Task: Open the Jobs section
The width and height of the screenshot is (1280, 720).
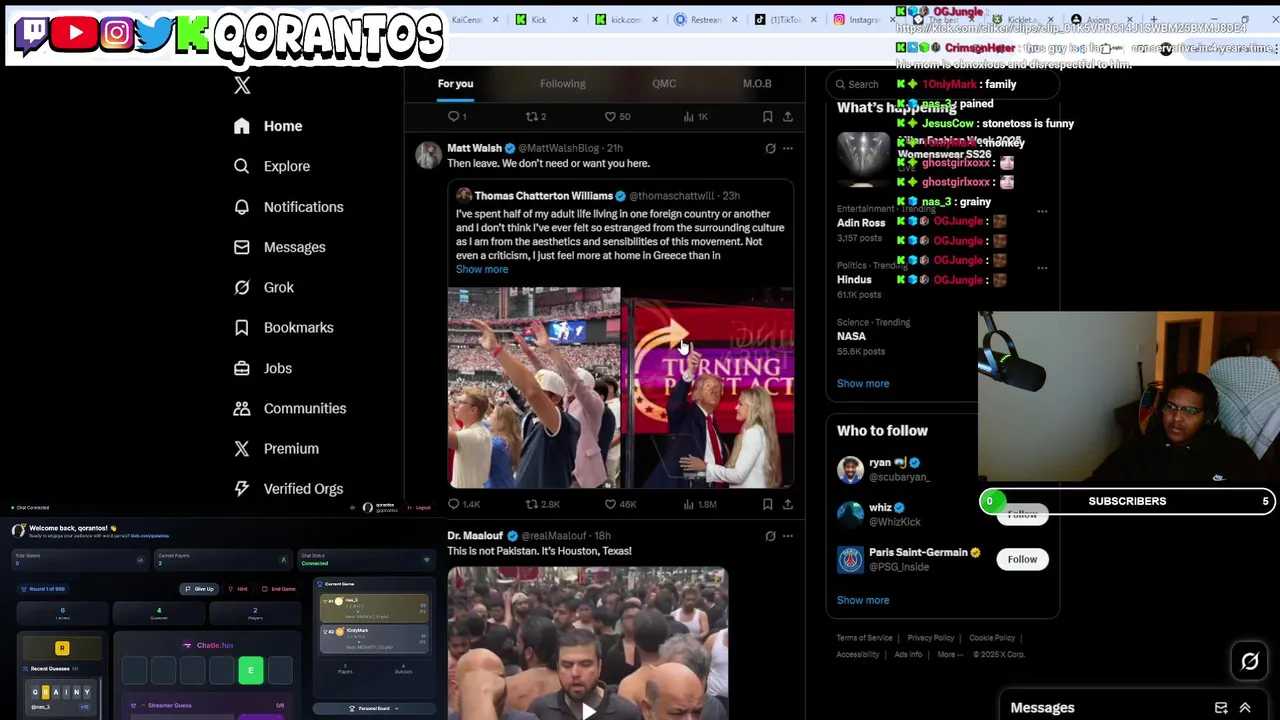Action: [x=263, y=368]
